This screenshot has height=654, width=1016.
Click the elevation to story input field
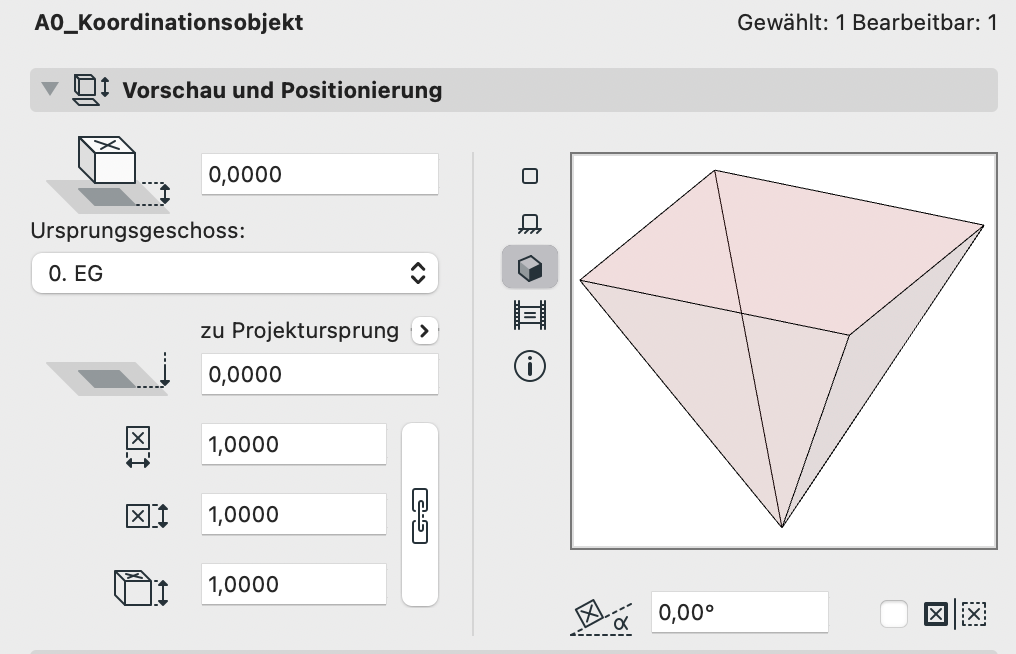pyautogui.click(x=319, y=174)
